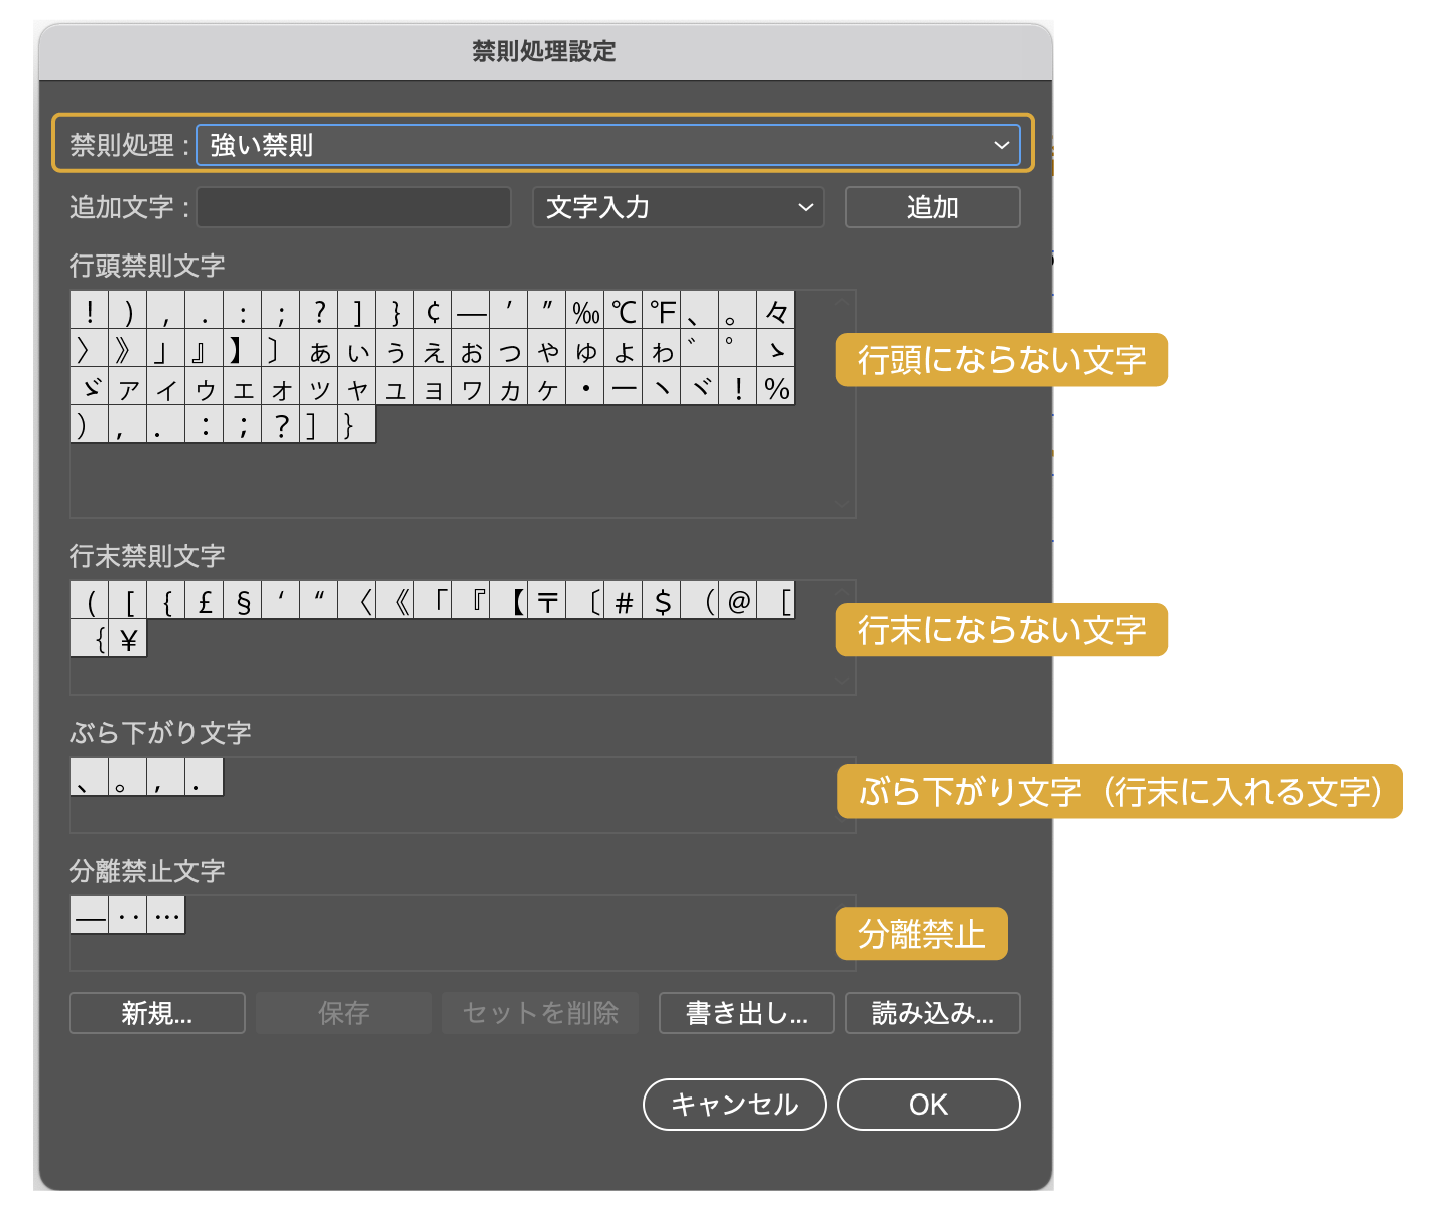The image size is (1434, 1214).
Task: Click the 新規... button
Action: tap(157, 1013)
